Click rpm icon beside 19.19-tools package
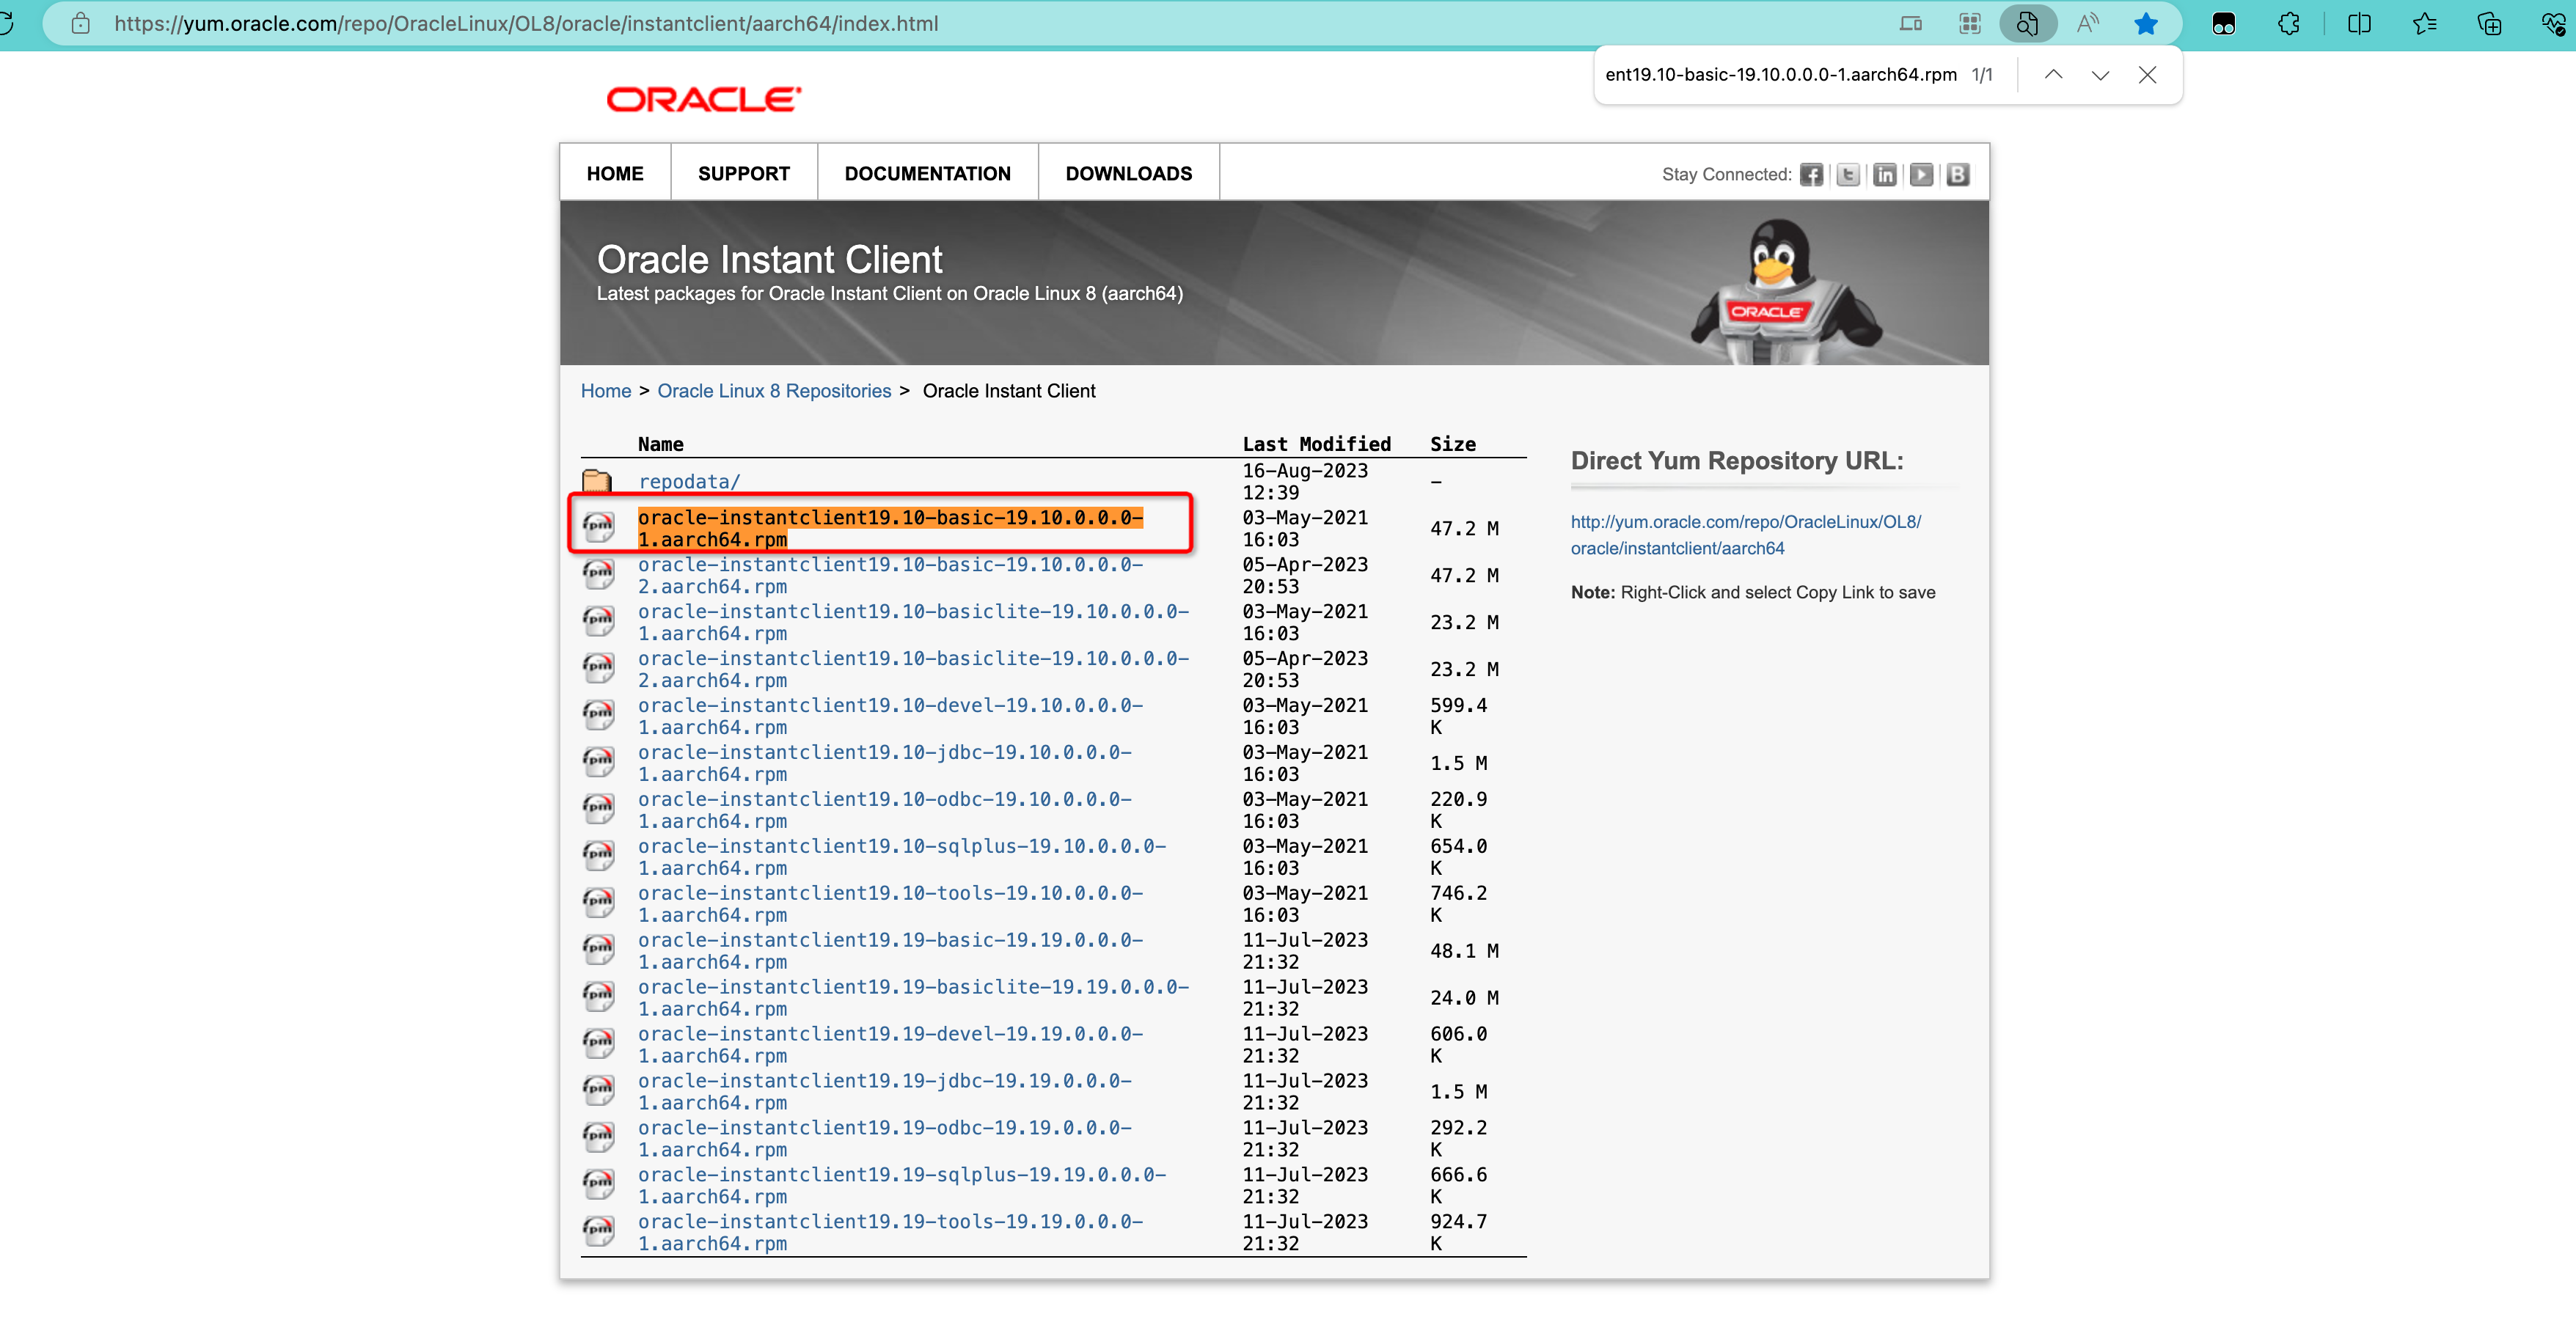Viewport: 2576px width, 1339px height. tap(598, 1231)
